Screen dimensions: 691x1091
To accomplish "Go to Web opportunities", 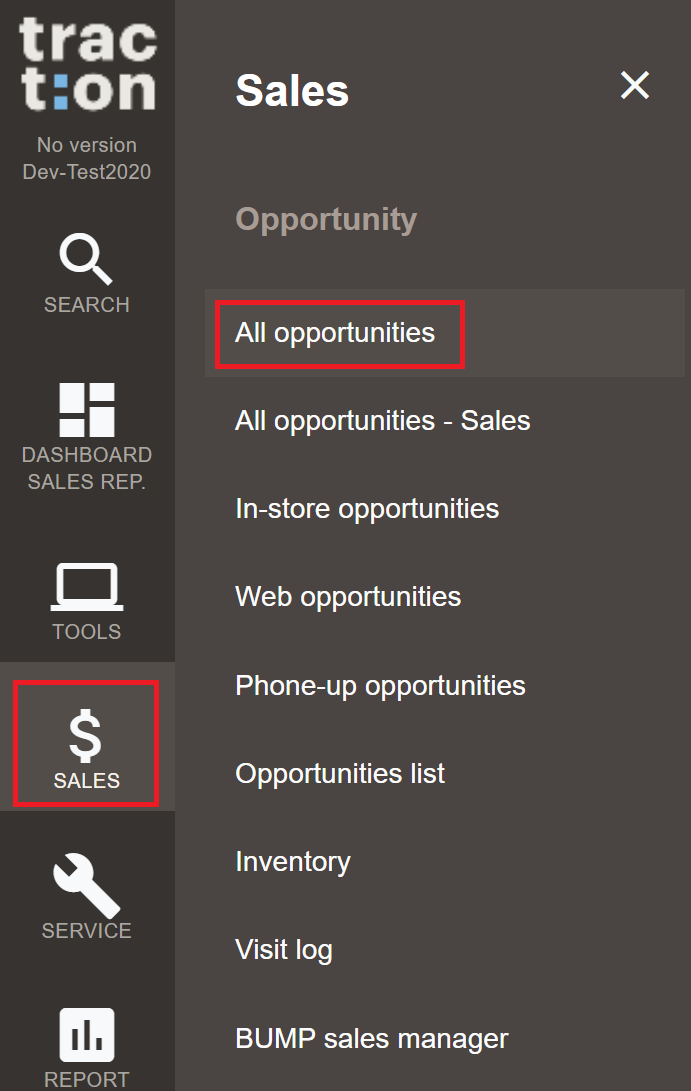I will (348, 597).
